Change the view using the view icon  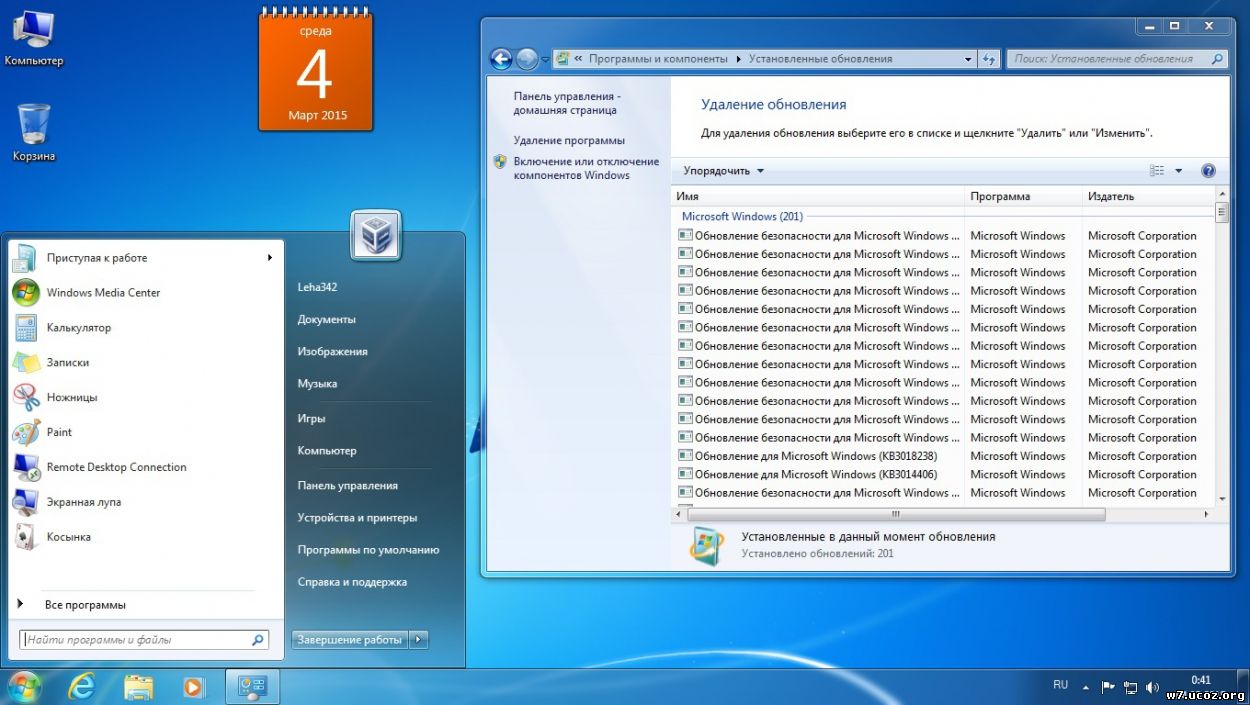coord(1157,171)
